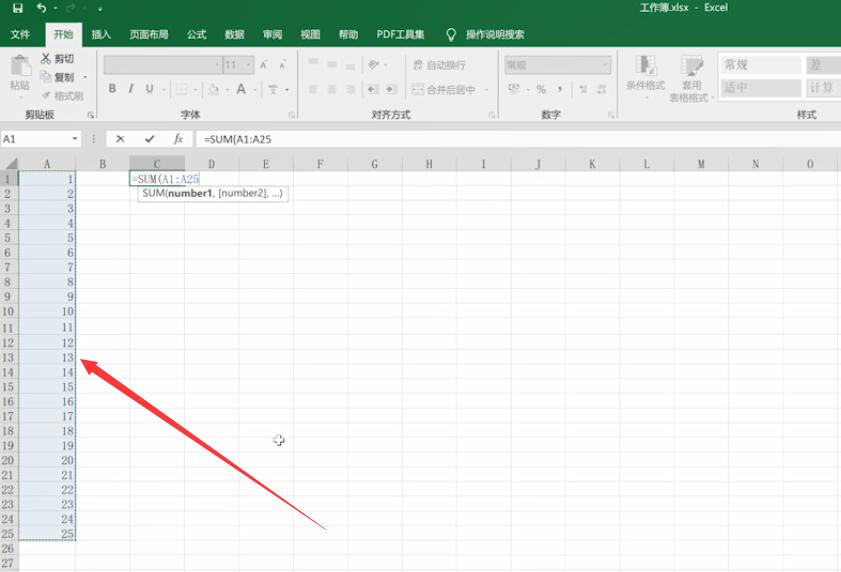Click the fx Insert Function button
841x572 pixels.
(x=179, y=139)
